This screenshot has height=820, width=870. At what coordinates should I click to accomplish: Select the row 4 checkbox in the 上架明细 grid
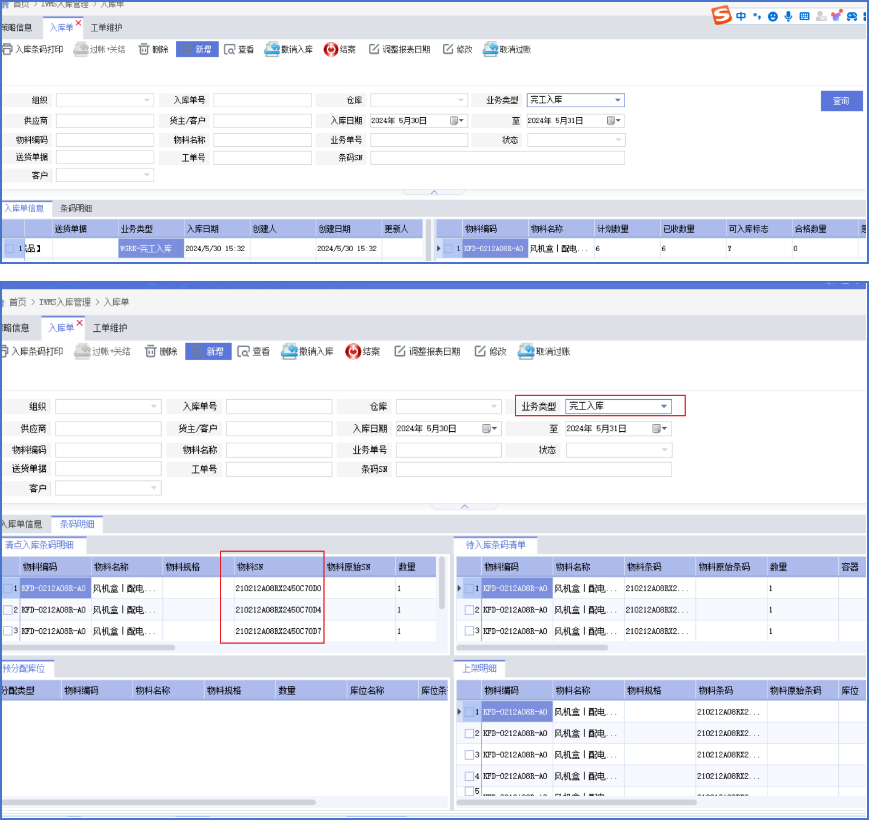(470, 776)
